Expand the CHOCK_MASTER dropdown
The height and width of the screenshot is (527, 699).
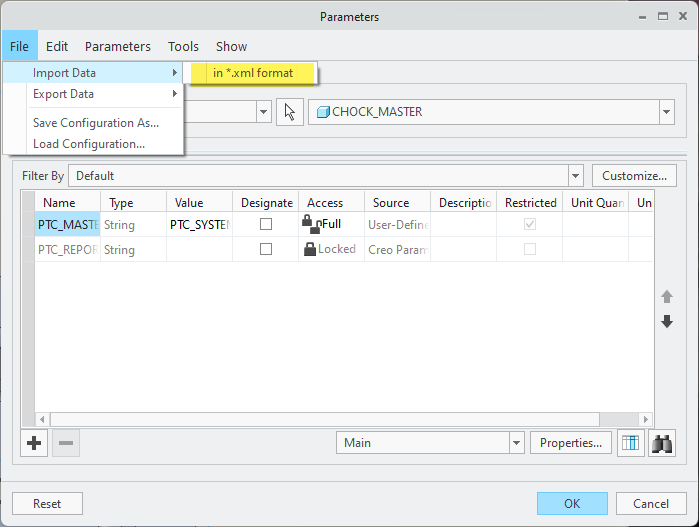pos(667,112)
